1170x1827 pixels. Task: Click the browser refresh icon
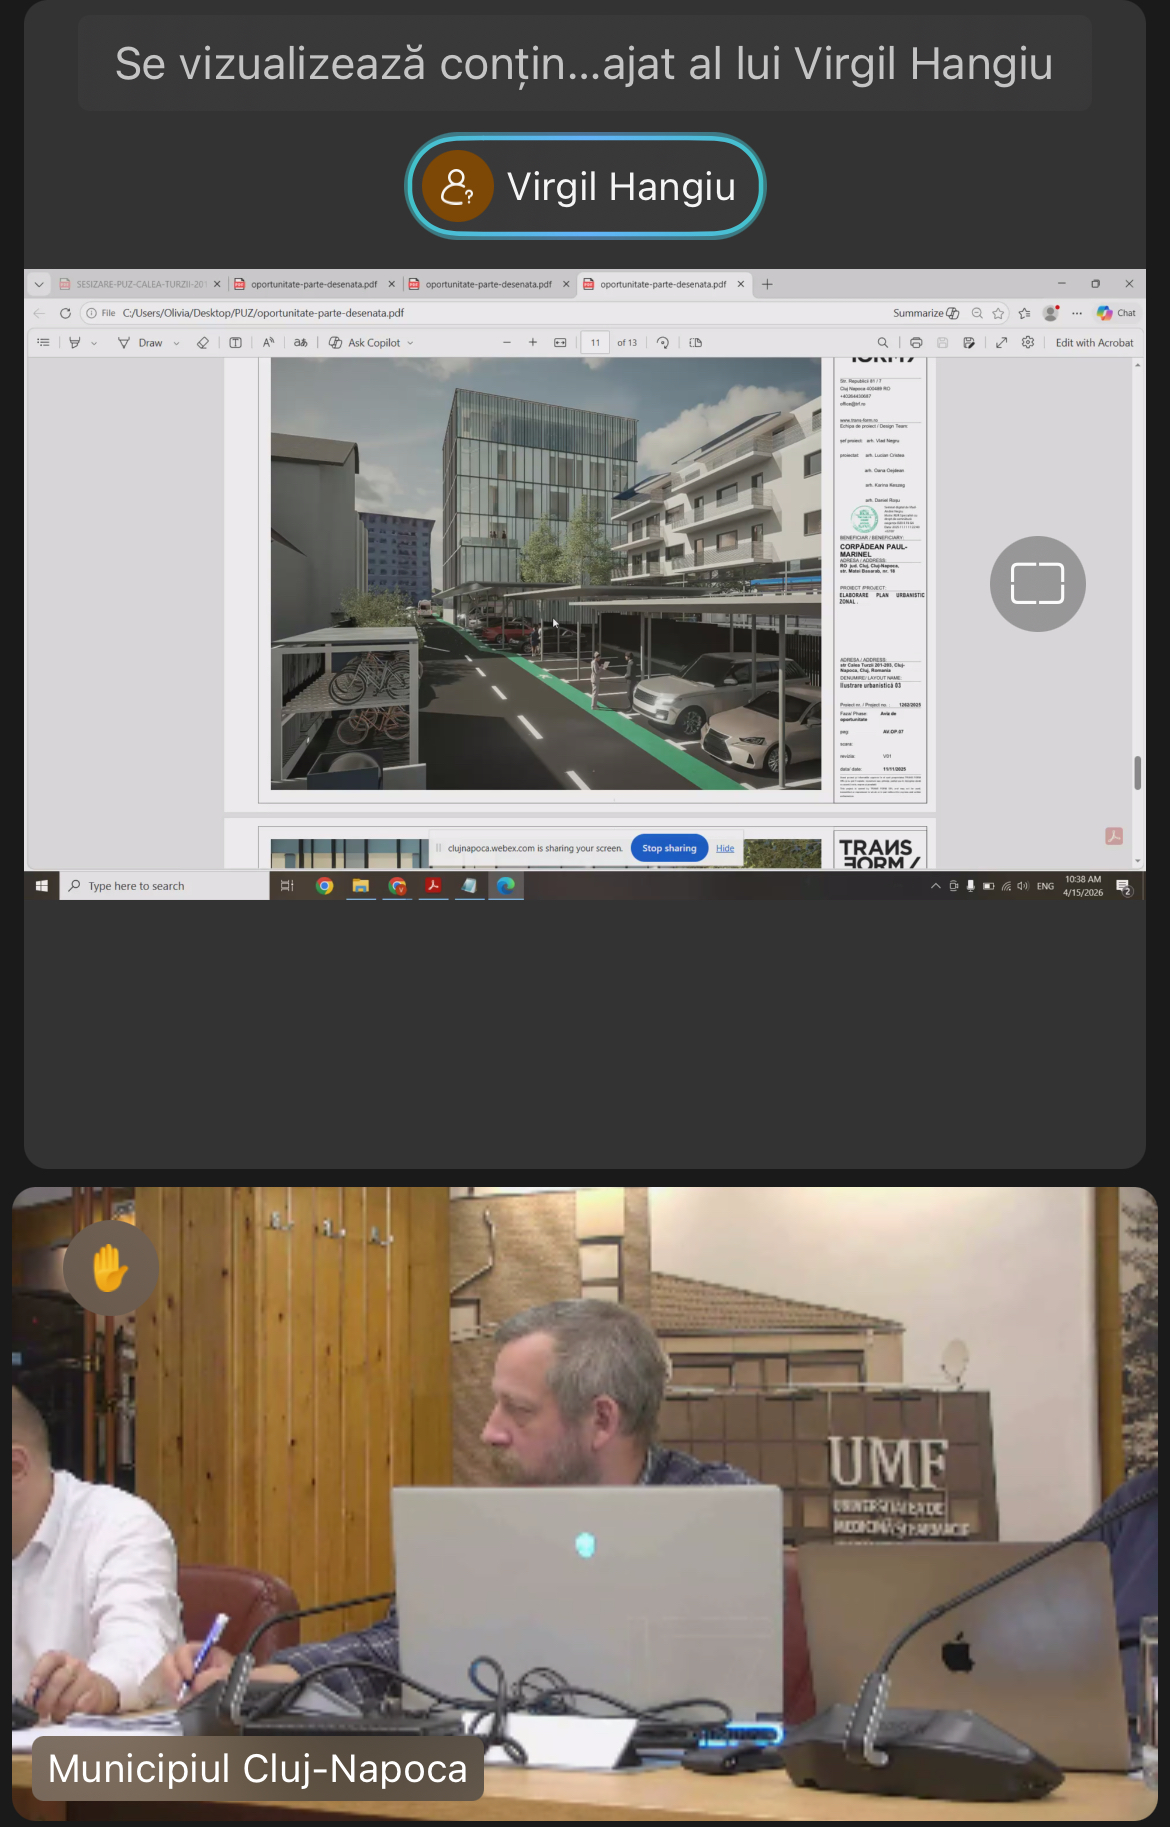(65, 313)
